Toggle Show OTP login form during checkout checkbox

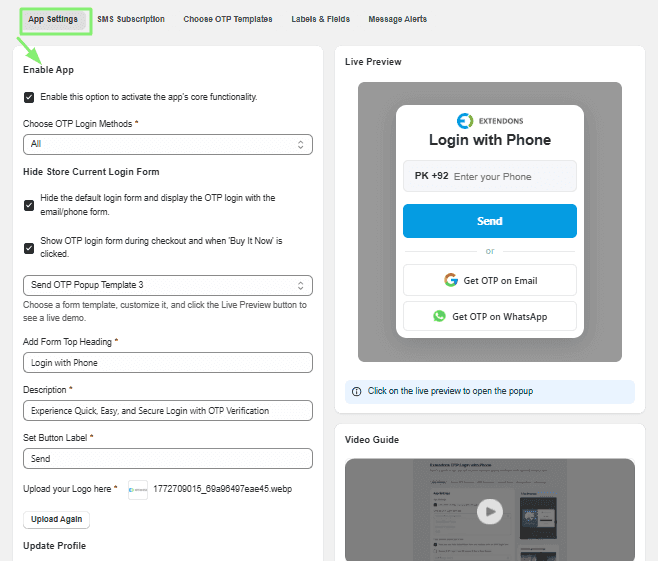point(29,248)
